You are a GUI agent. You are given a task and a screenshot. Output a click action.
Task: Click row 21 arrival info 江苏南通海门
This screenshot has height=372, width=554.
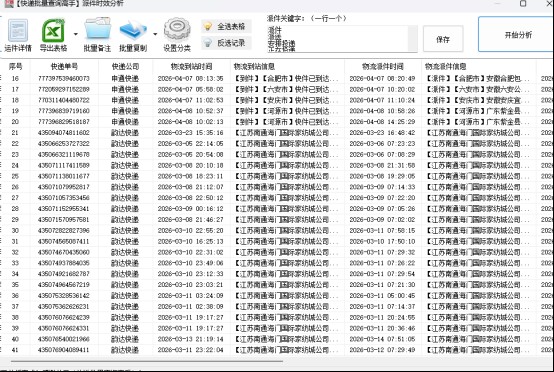tap(287, 133)
